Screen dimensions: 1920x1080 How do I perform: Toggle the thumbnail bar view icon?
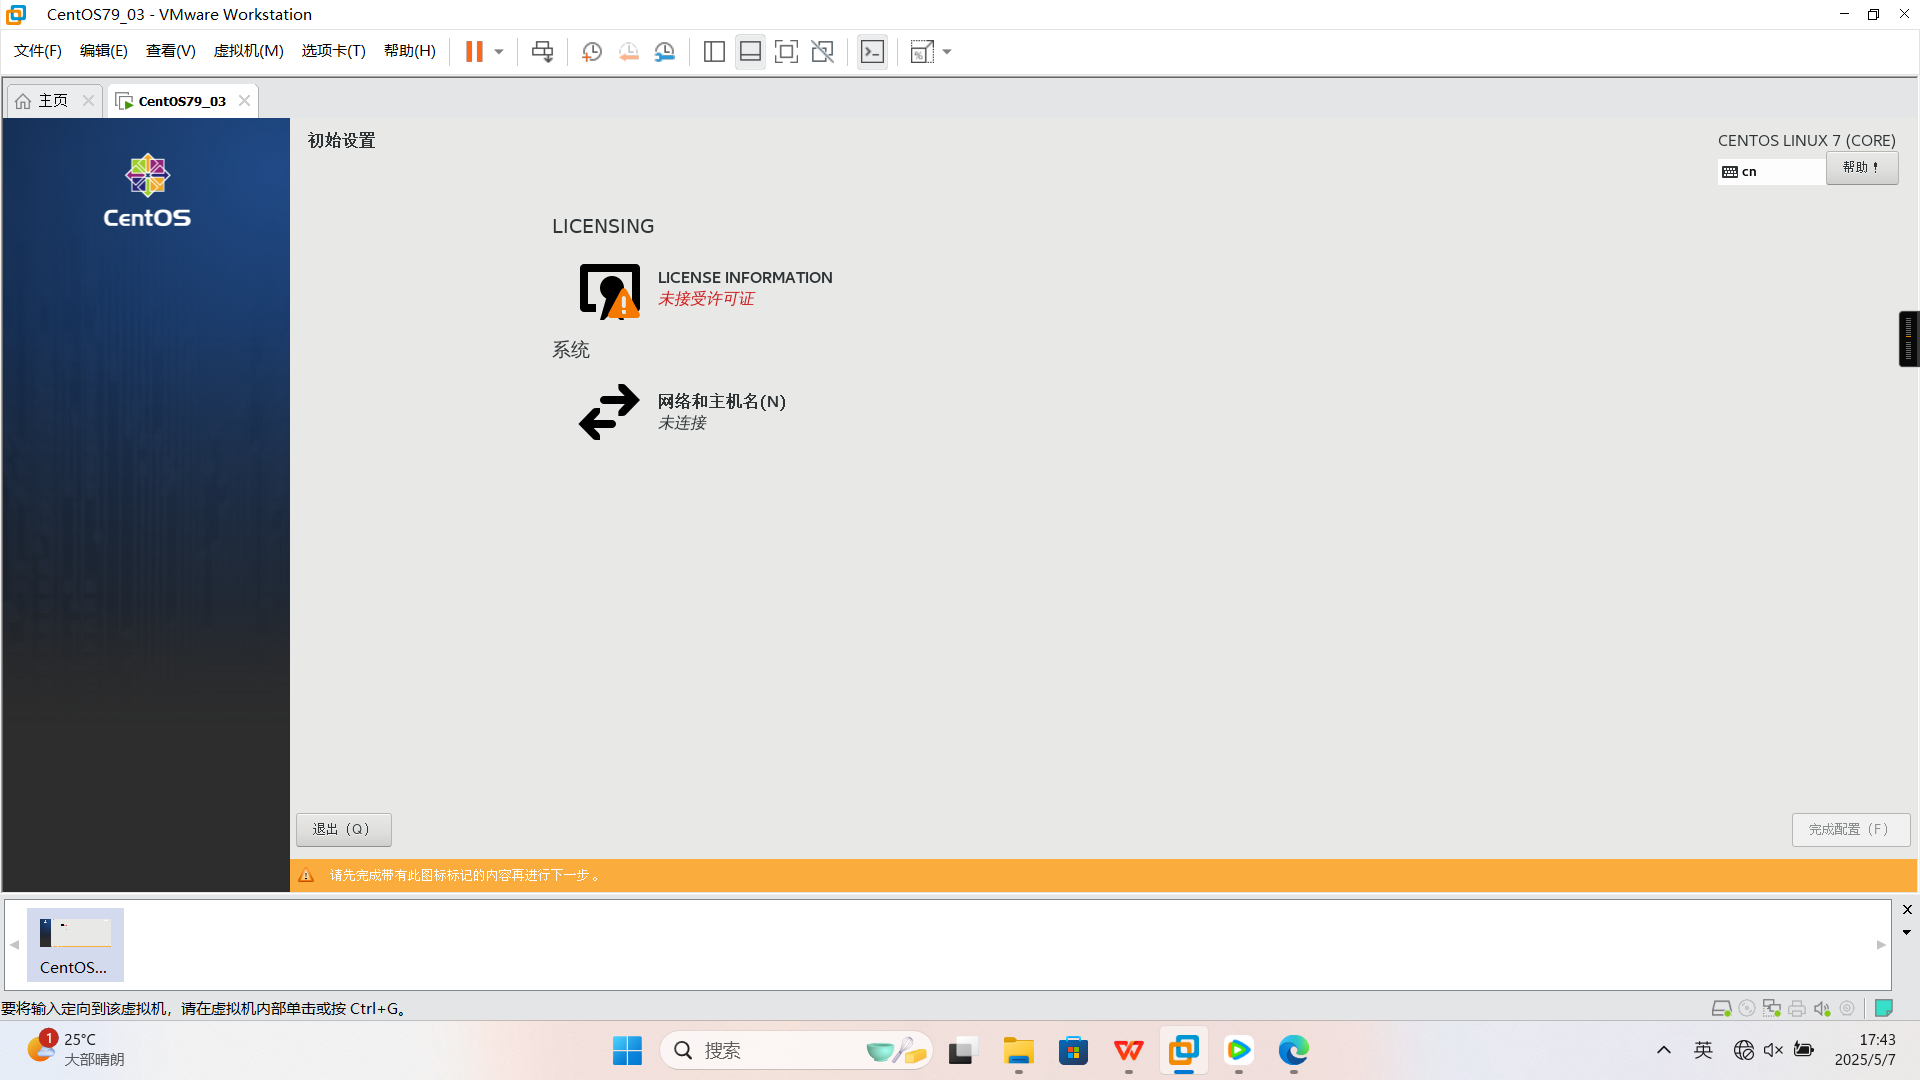click(750, 52)
